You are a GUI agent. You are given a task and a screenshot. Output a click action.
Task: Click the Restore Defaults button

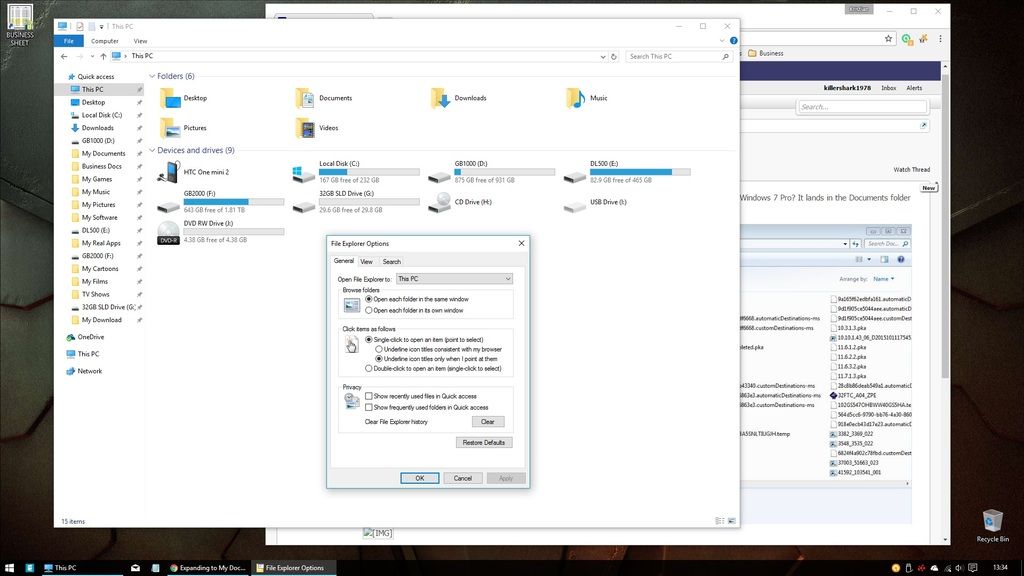click(x=484, y=443)
